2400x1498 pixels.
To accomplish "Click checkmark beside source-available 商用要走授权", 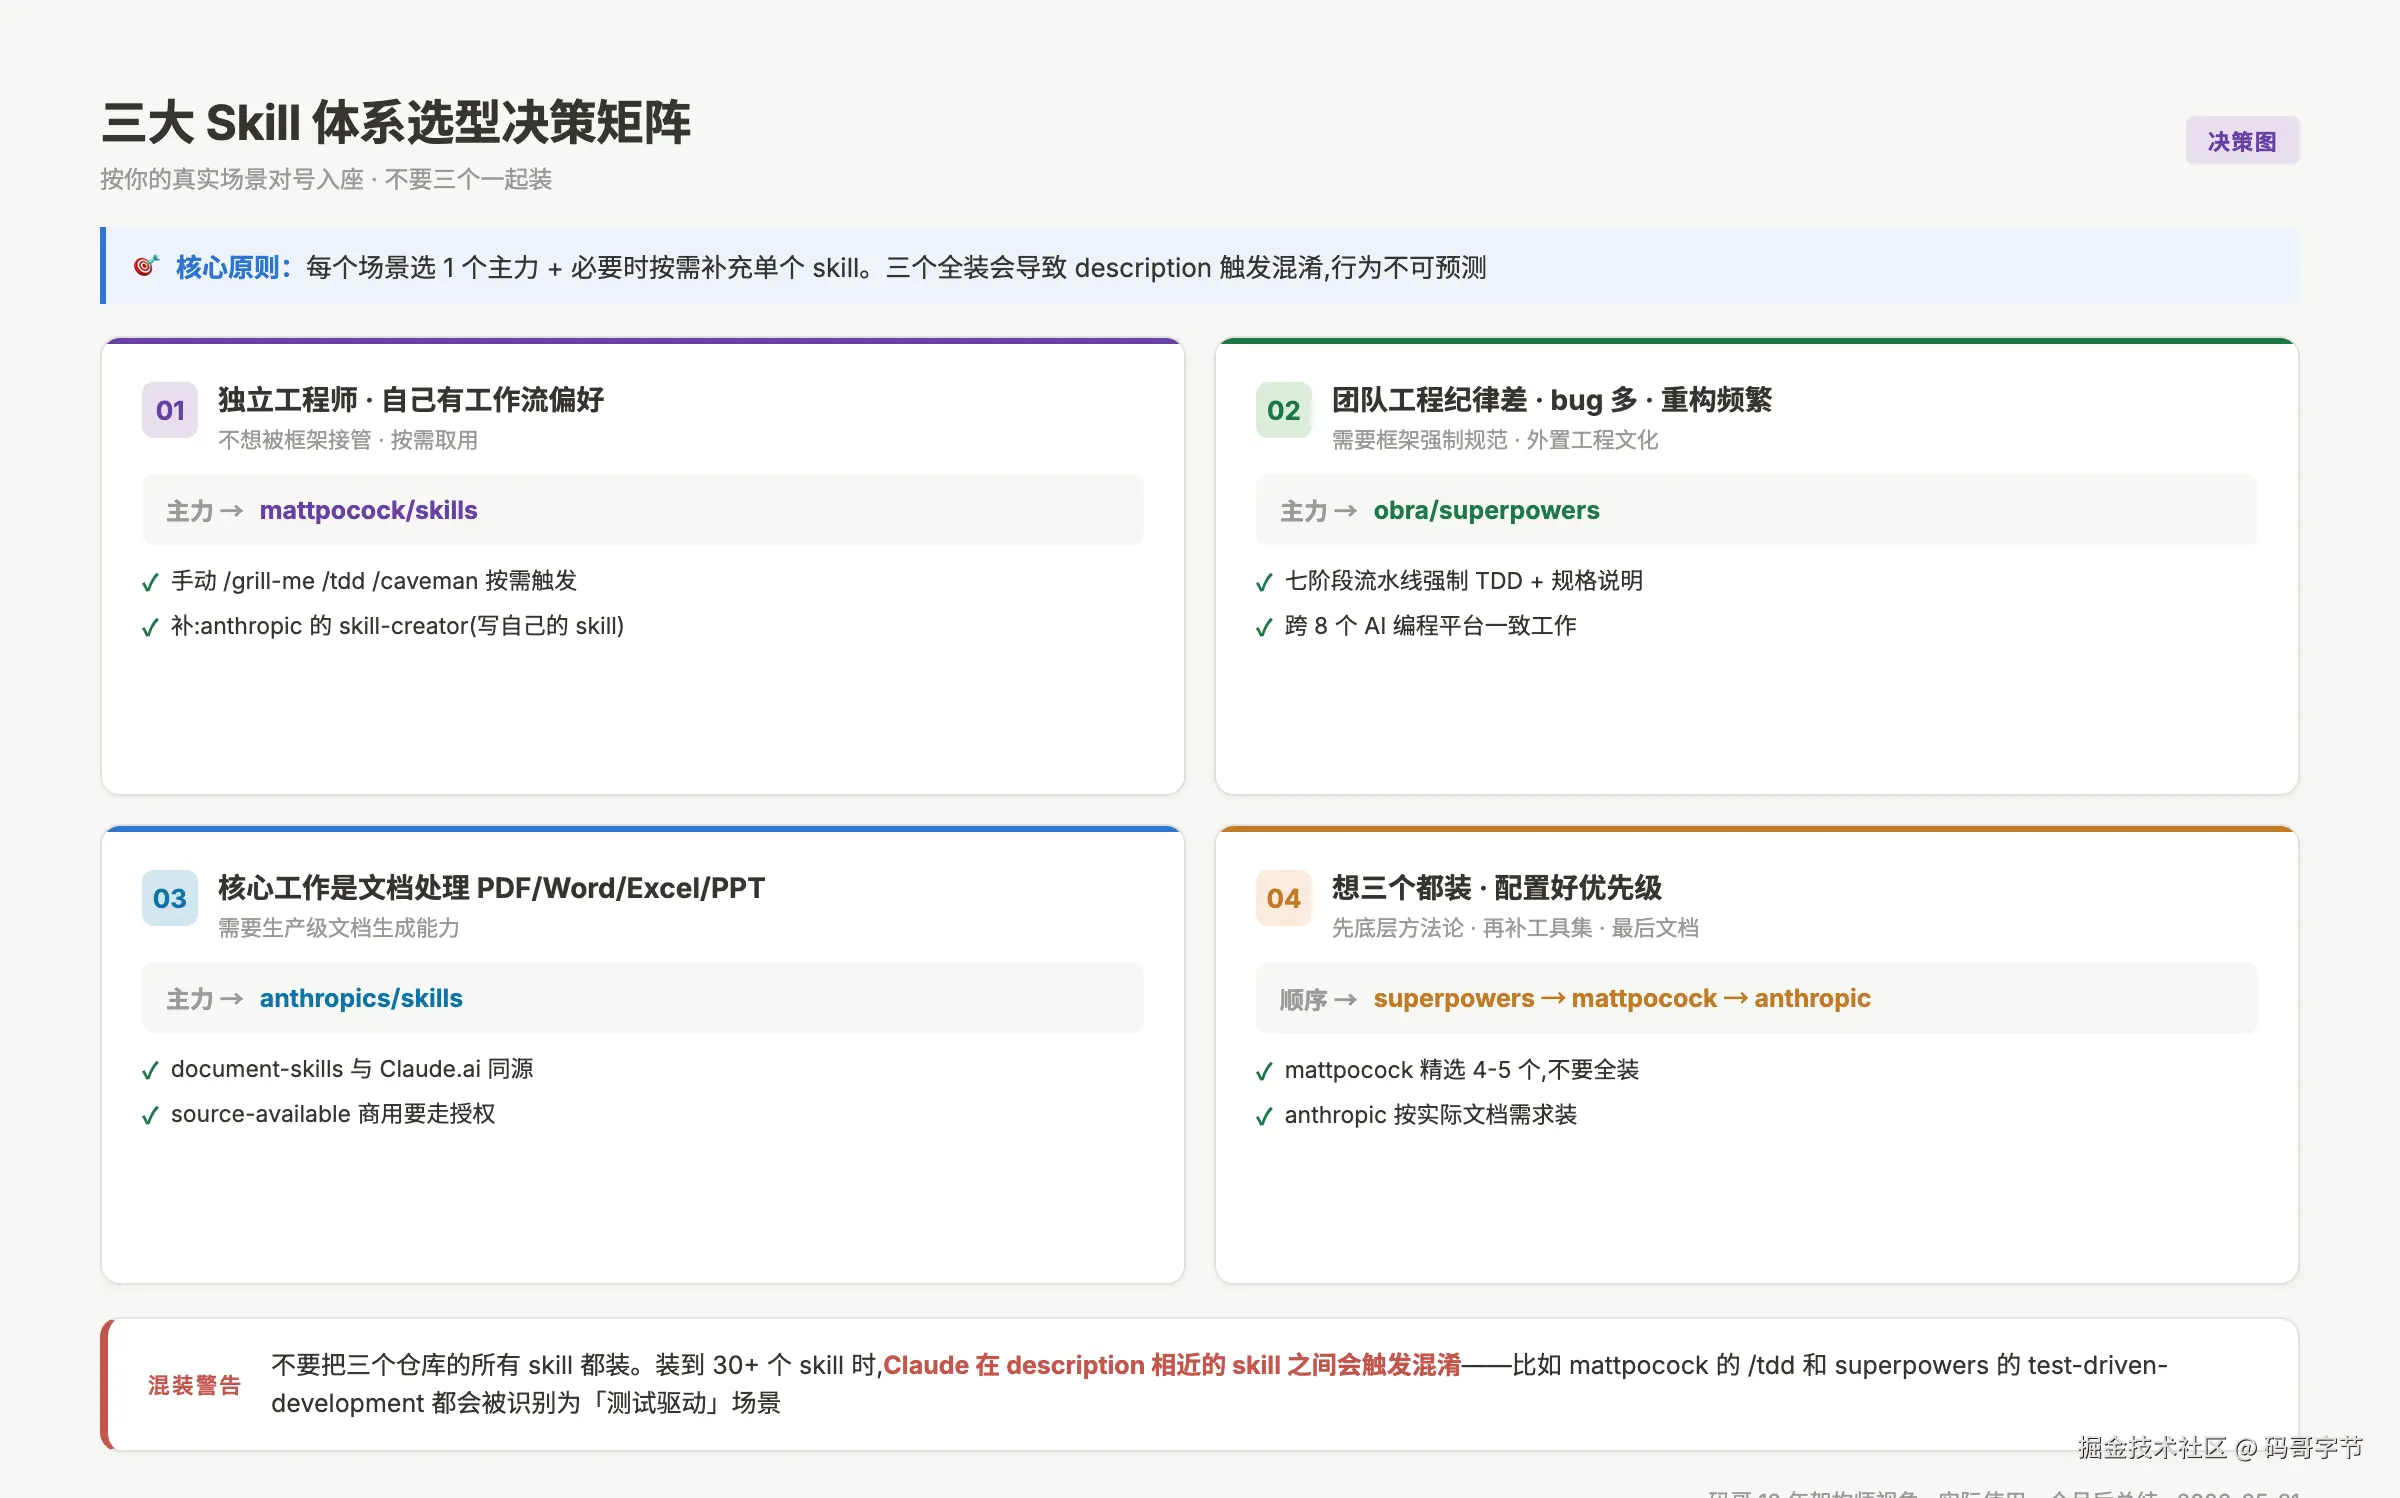I will (150, 1115).
